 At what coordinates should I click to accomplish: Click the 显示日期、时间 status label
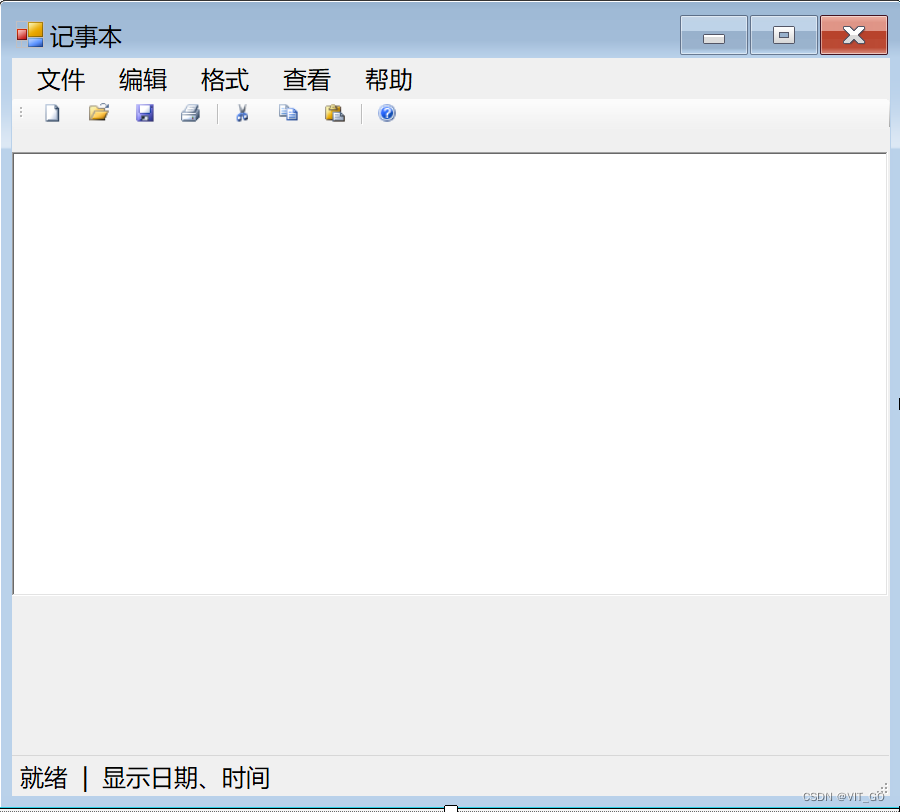pyautogui.click(x=186, y=778)
